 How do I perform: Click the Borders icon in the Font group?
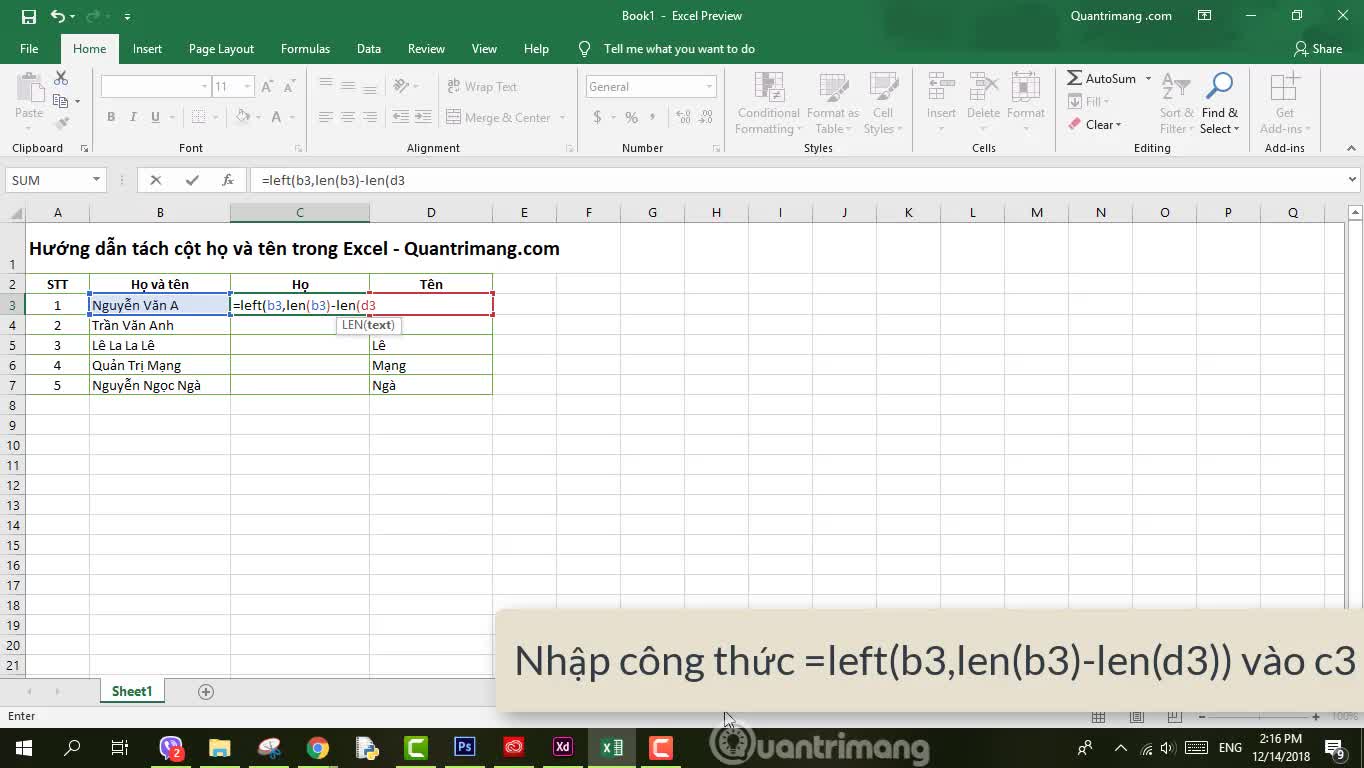pyautogui.click(x=198, y=117)
